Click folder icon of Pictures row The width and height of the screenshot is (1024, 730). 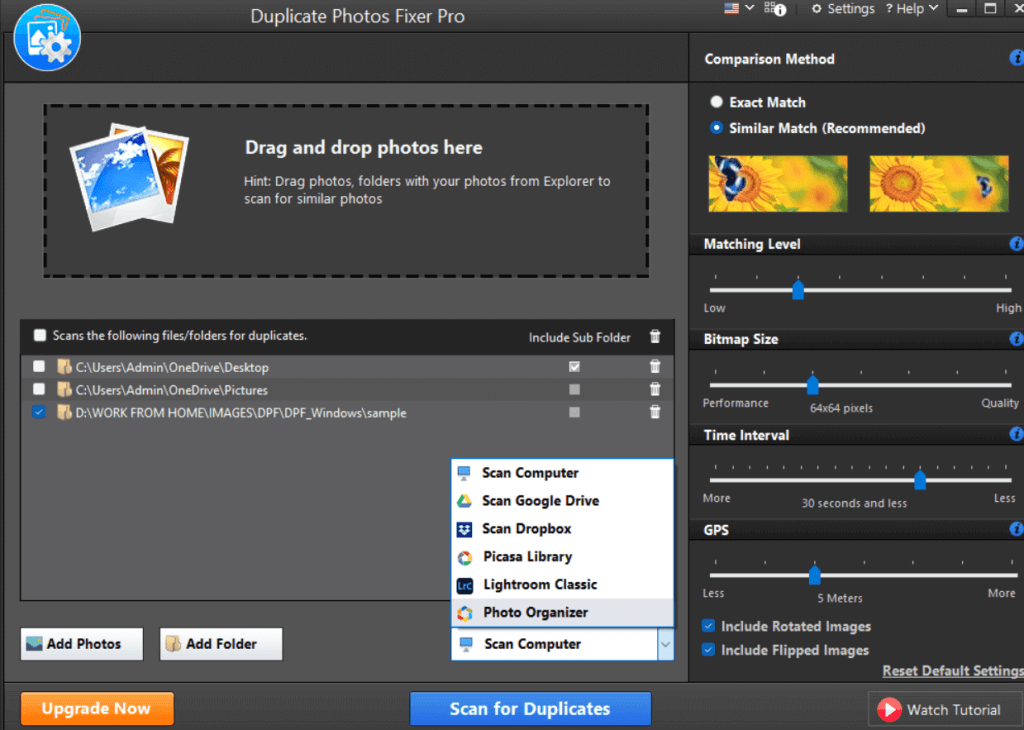tap(64, 389)
